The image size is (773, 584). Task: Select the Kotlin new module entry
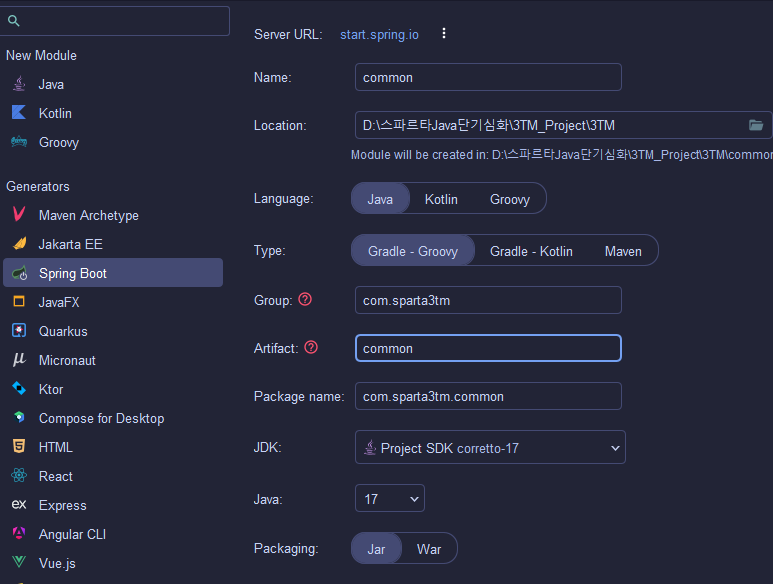tap(112, 113)
